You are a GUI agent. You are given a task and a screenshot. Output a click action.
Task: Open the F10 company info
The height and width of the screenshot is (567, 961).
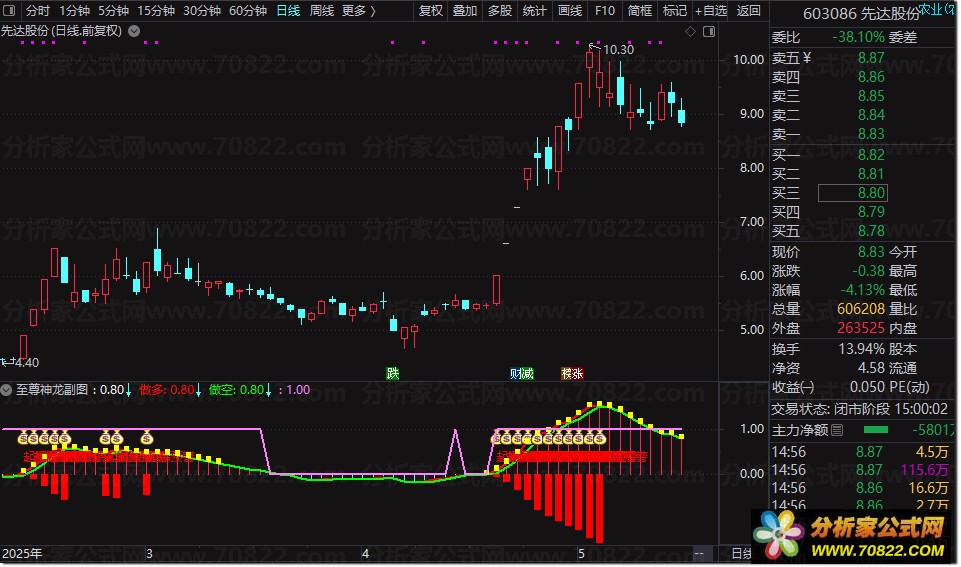click(604, 10)
